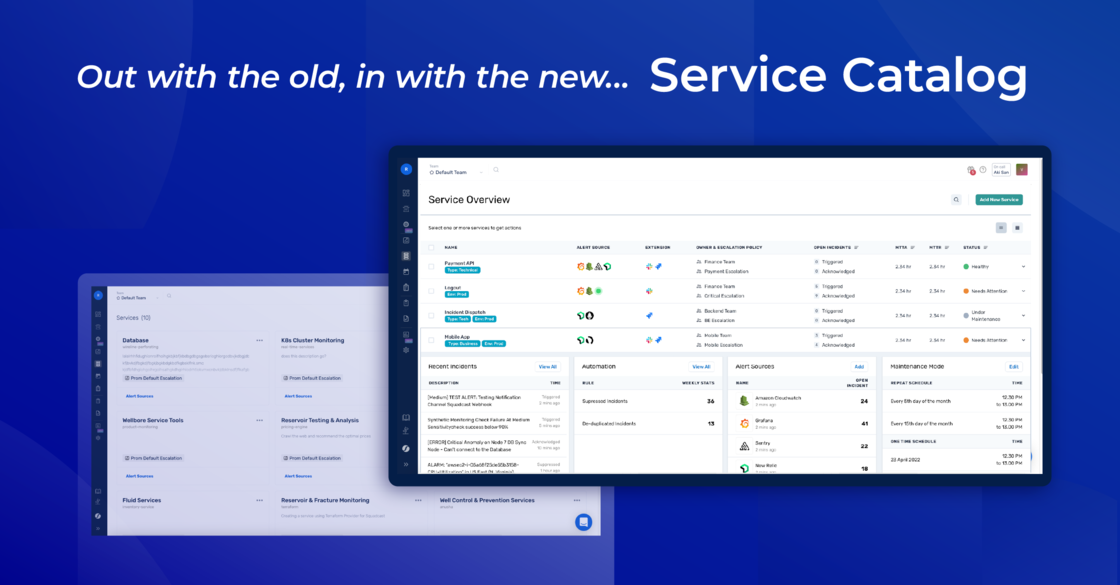Open the Database card title in old Services window
This screenshot has width=1120, height=585.
tap(136, 341)
